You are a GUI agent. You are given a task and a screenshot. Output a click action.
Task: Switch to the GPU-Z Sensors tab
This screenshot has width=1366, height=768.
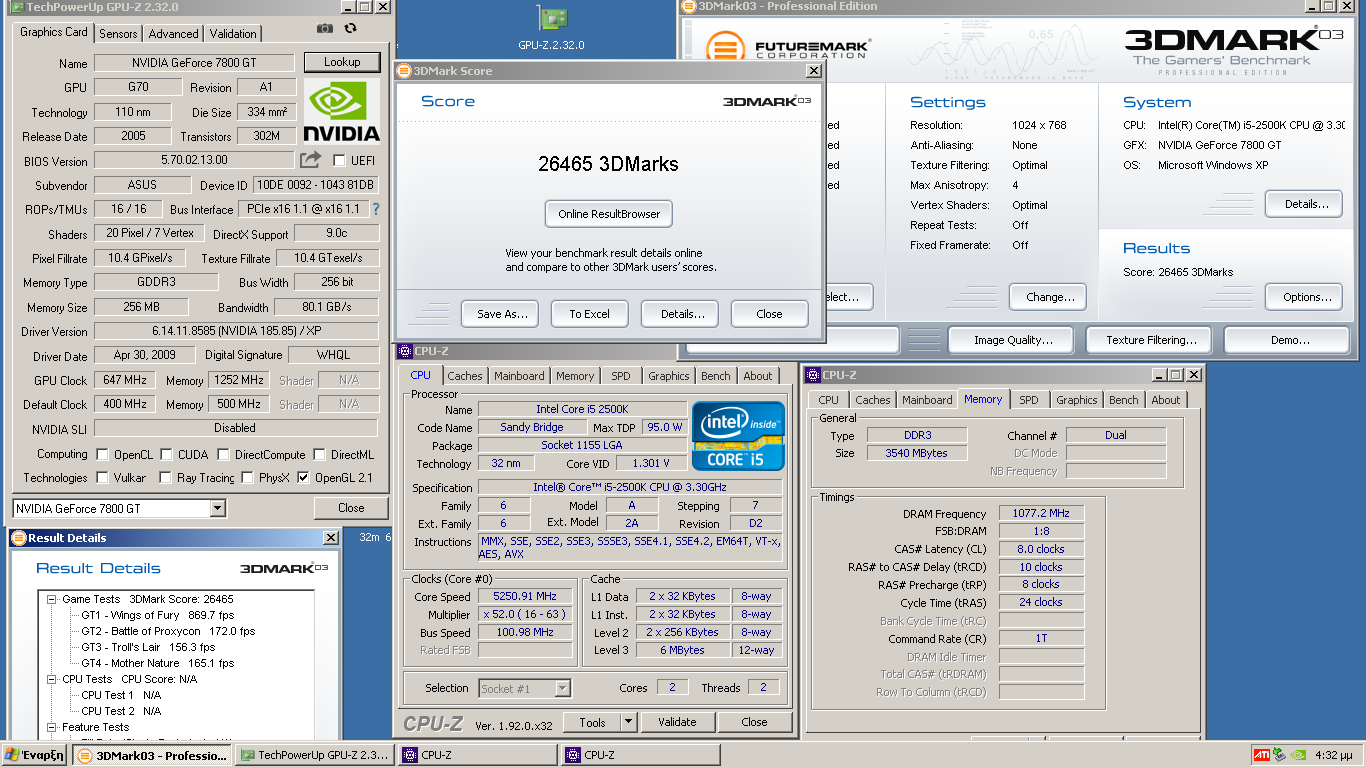point(118,33)
